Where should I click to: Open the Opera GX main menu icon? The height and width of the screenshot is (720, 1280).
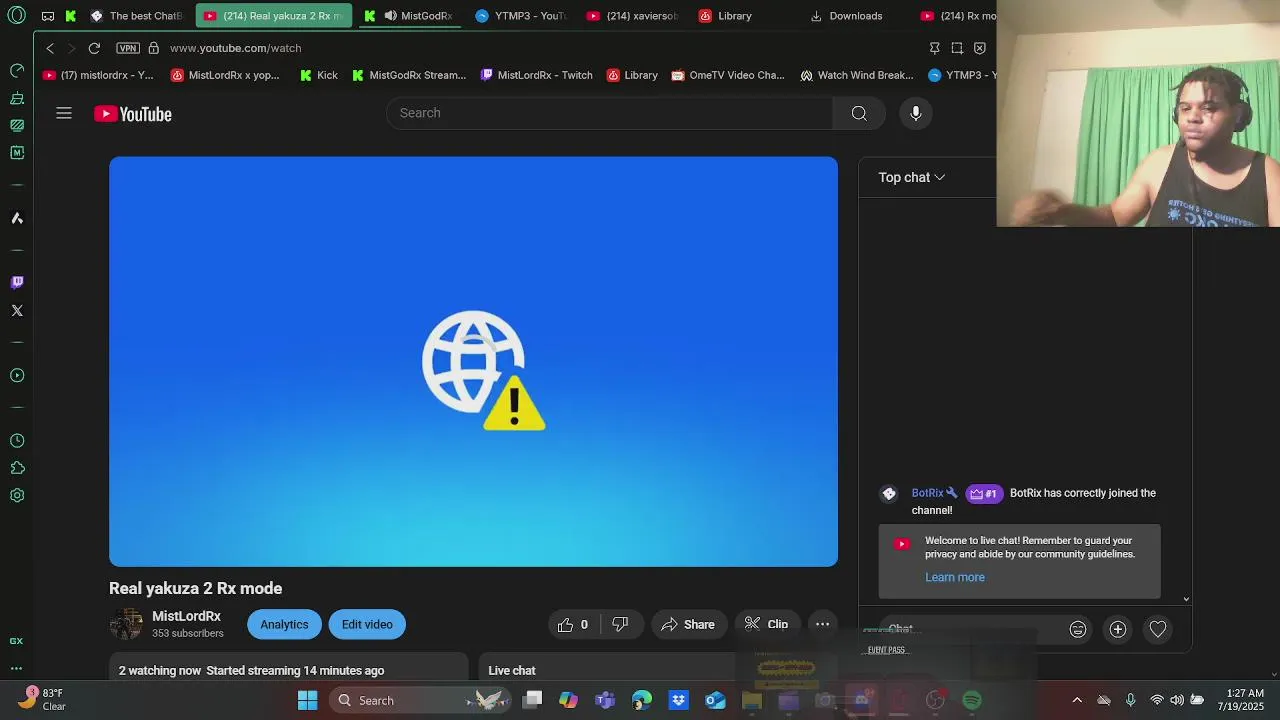coord(17,15)
